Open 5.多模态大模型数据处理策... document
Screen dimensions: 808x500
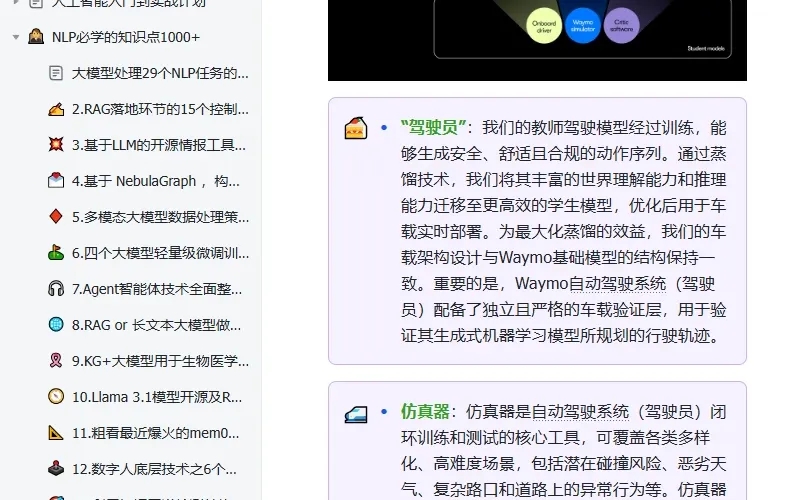(x=160, y=217)
